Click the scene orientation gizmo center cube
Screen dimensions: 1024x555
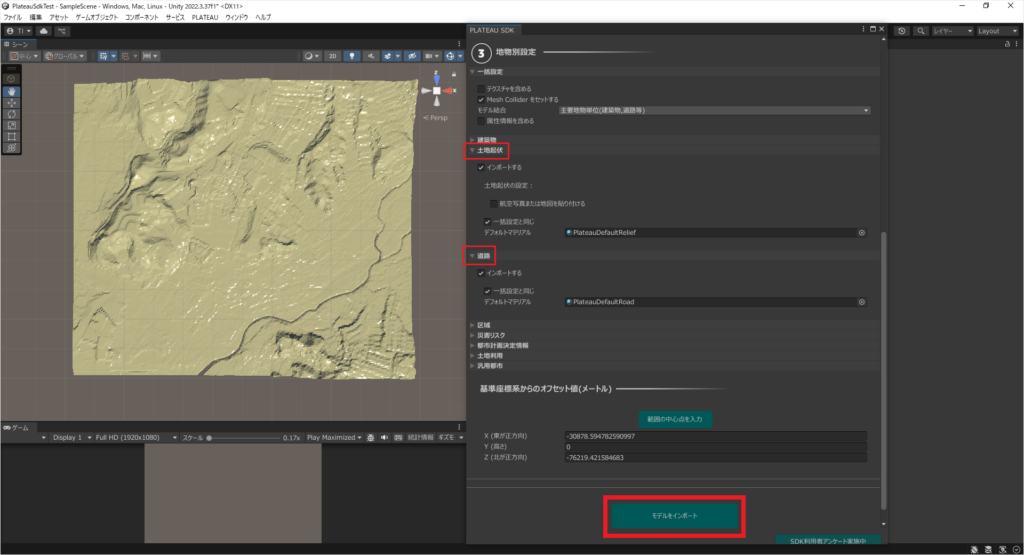437,91
